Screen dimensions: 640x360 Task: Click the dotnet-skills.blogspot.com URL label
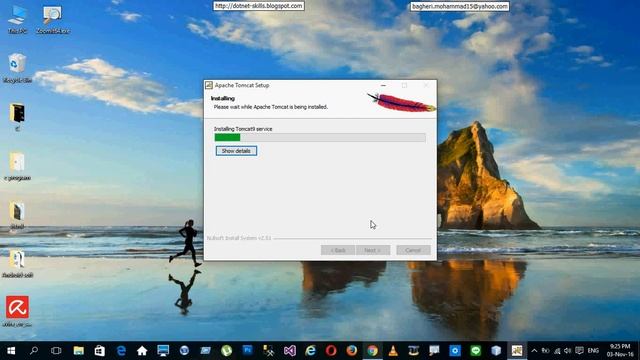coord(259,6)
